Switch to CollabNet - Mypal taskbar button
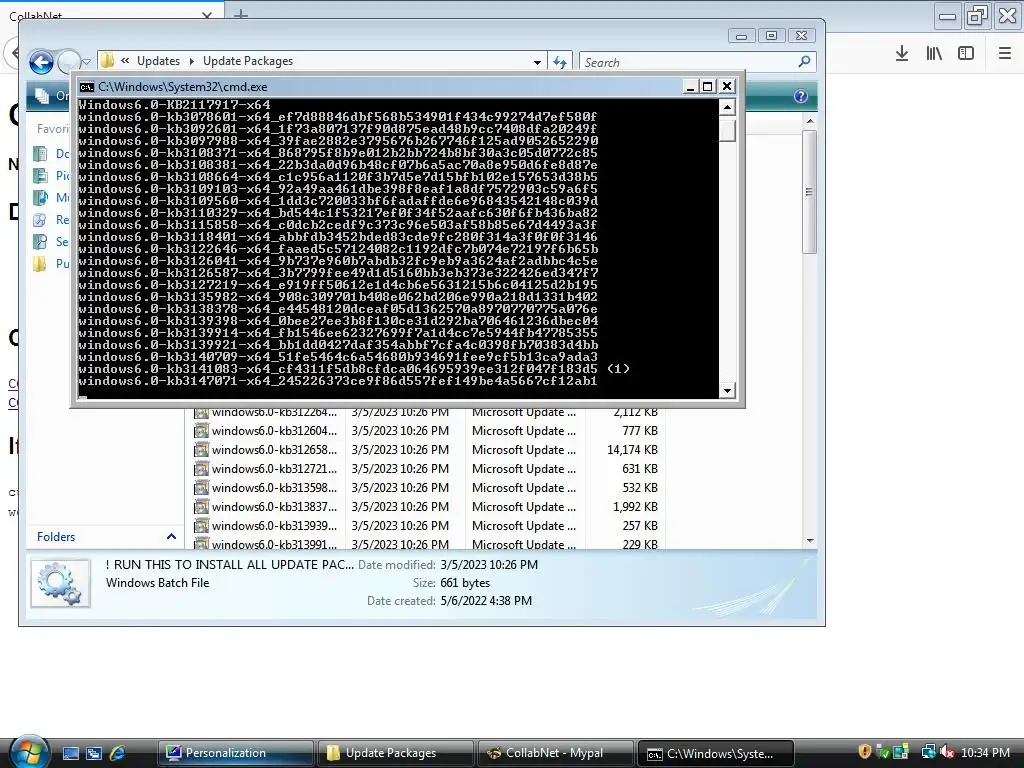 pos(555,753)
